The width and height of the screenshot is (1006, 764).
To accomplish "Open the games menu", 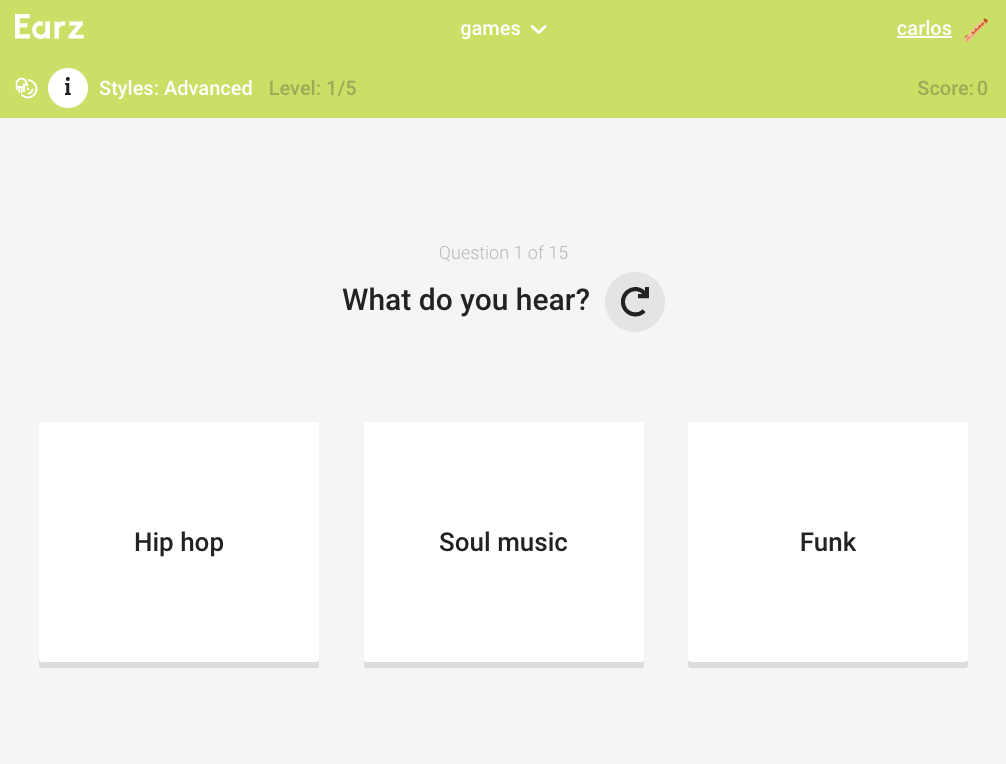I will [x=503, y=29].
